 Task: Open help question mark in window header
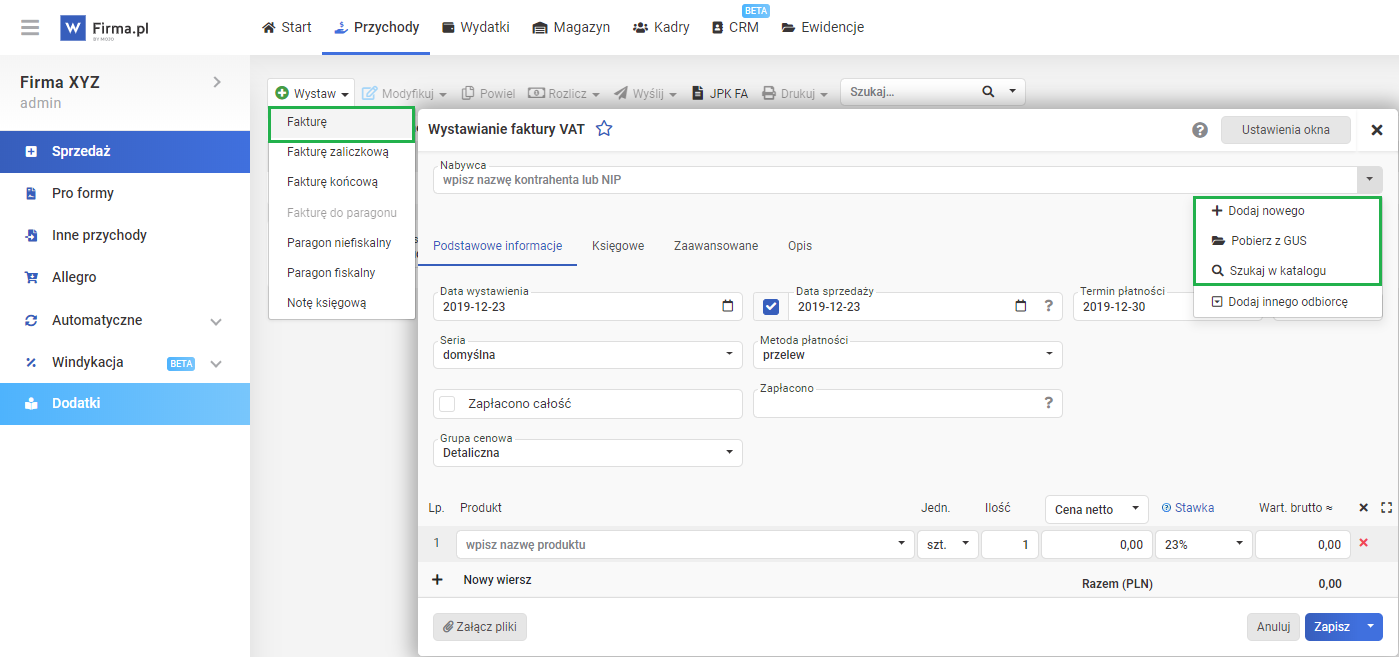tap(1200, 130)
